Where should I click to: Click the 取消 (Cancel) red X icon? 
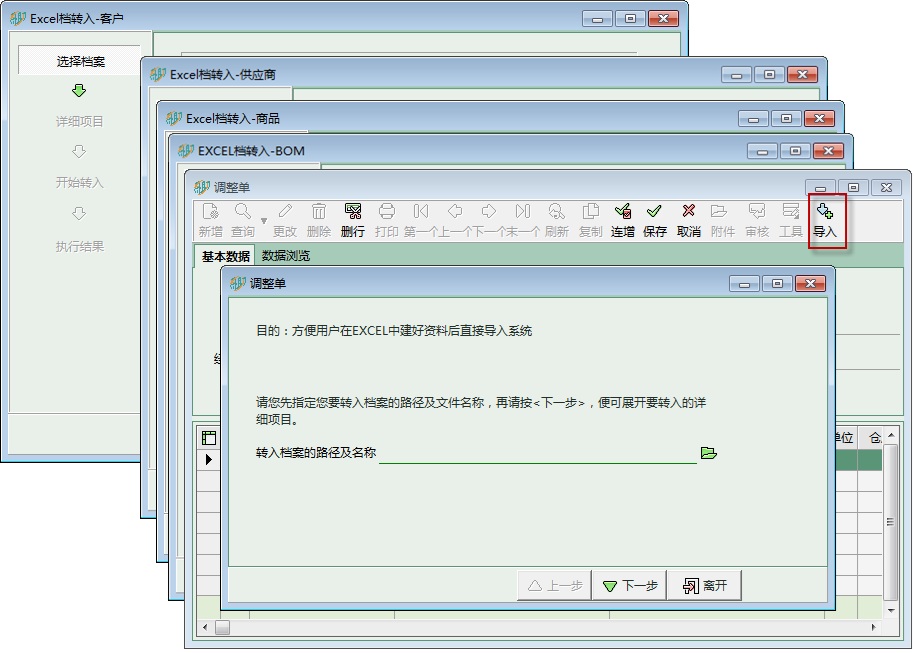[688, 220]
